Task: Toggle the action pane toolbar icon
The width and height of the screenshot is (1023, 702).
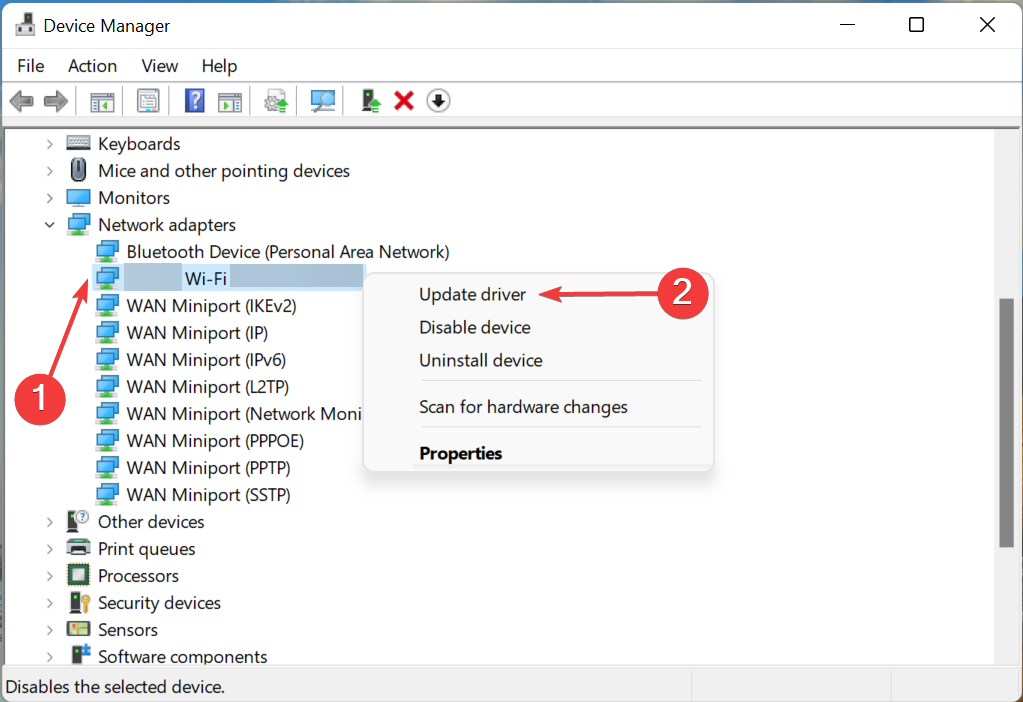Action: (229, 101)
